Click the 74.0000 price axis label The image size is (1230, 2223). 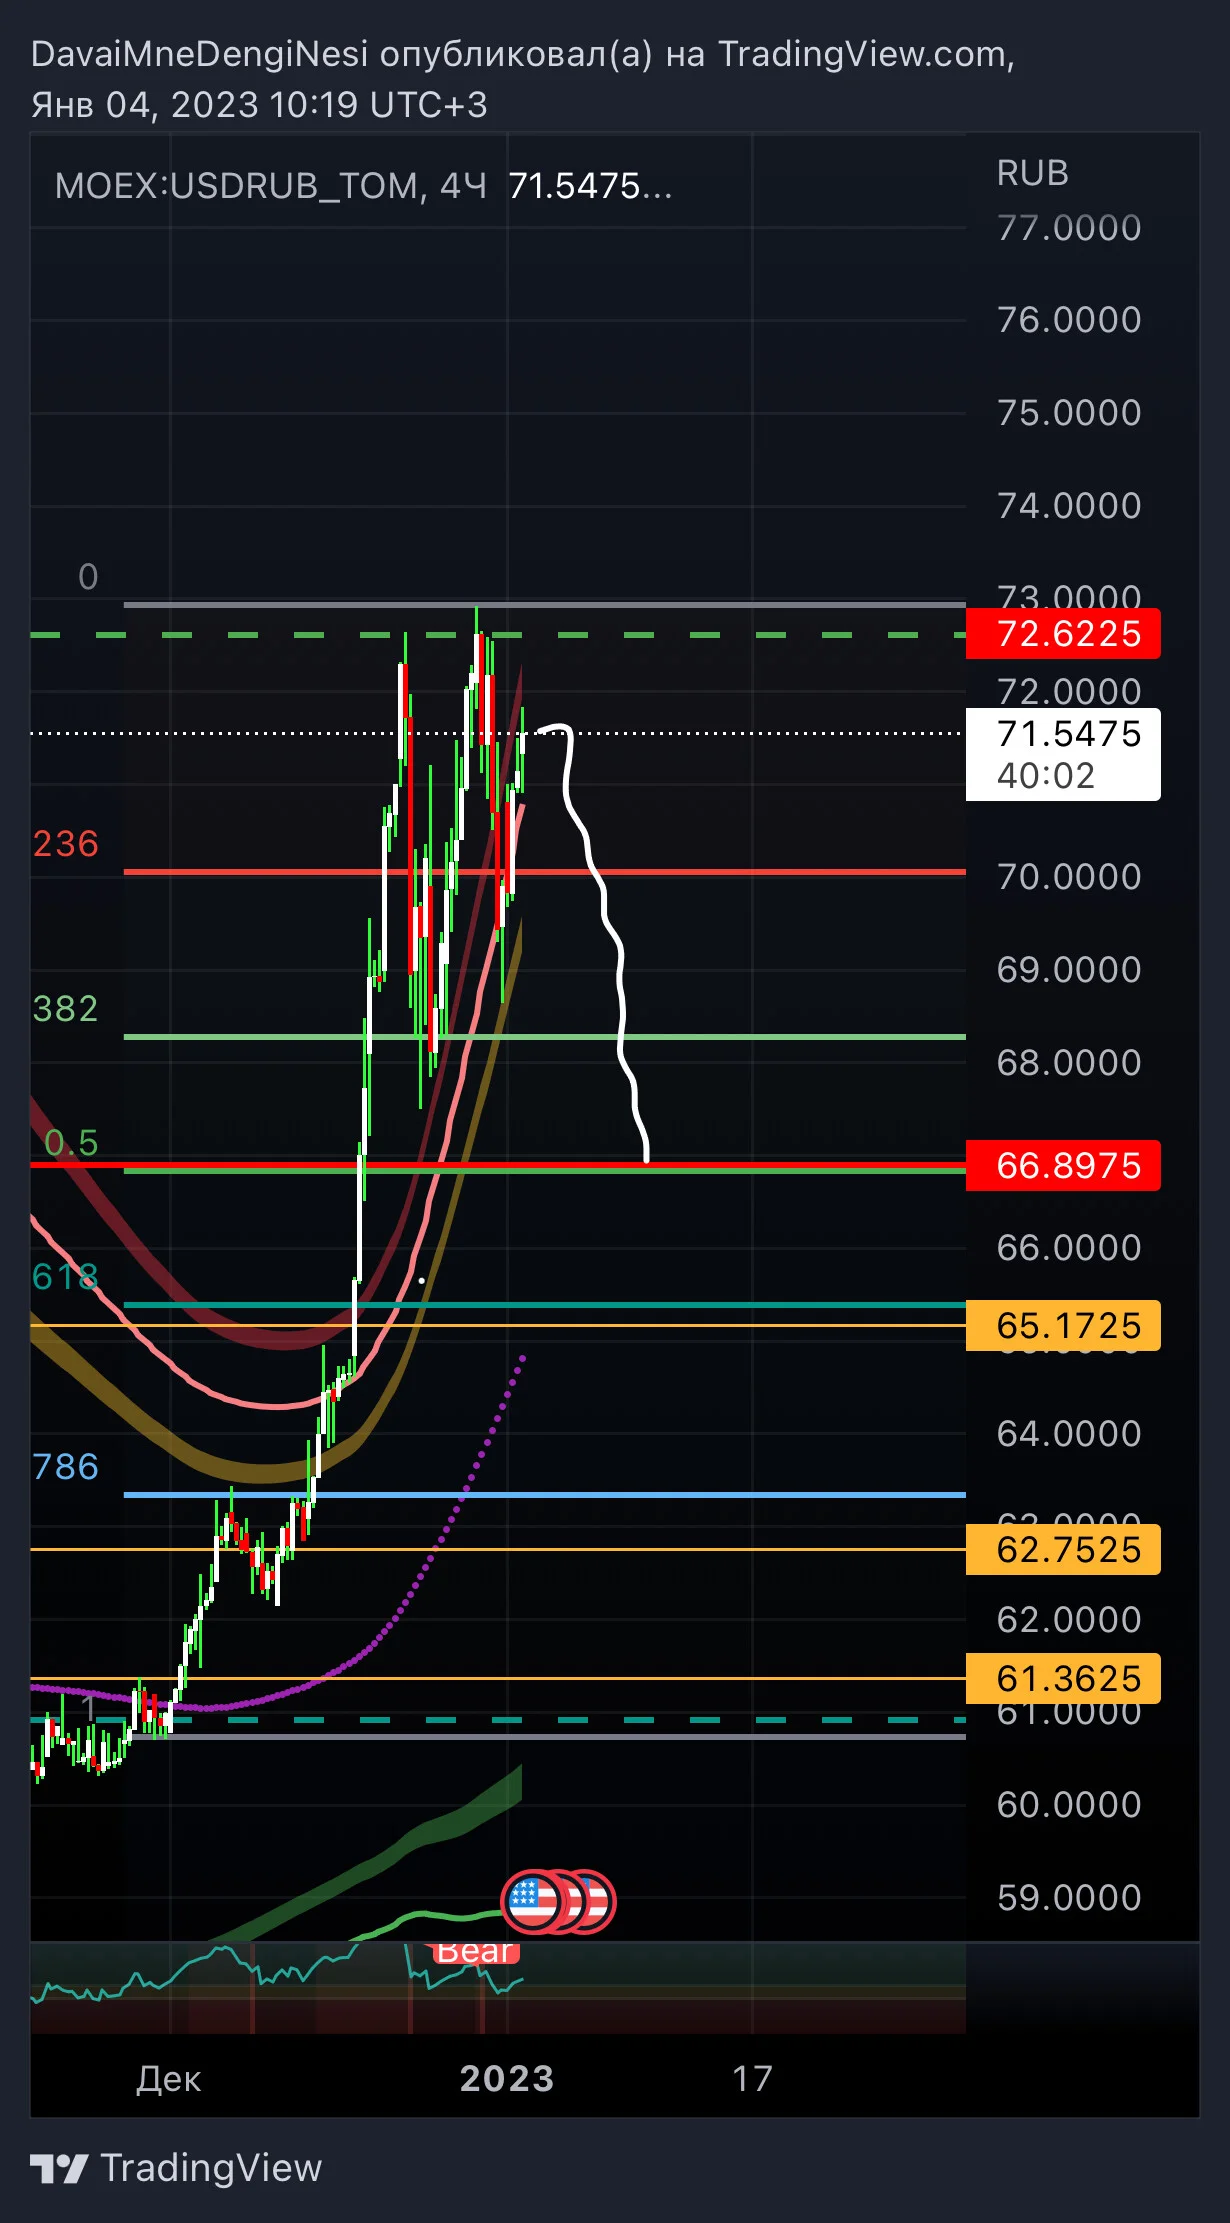tap(1069, 506)
